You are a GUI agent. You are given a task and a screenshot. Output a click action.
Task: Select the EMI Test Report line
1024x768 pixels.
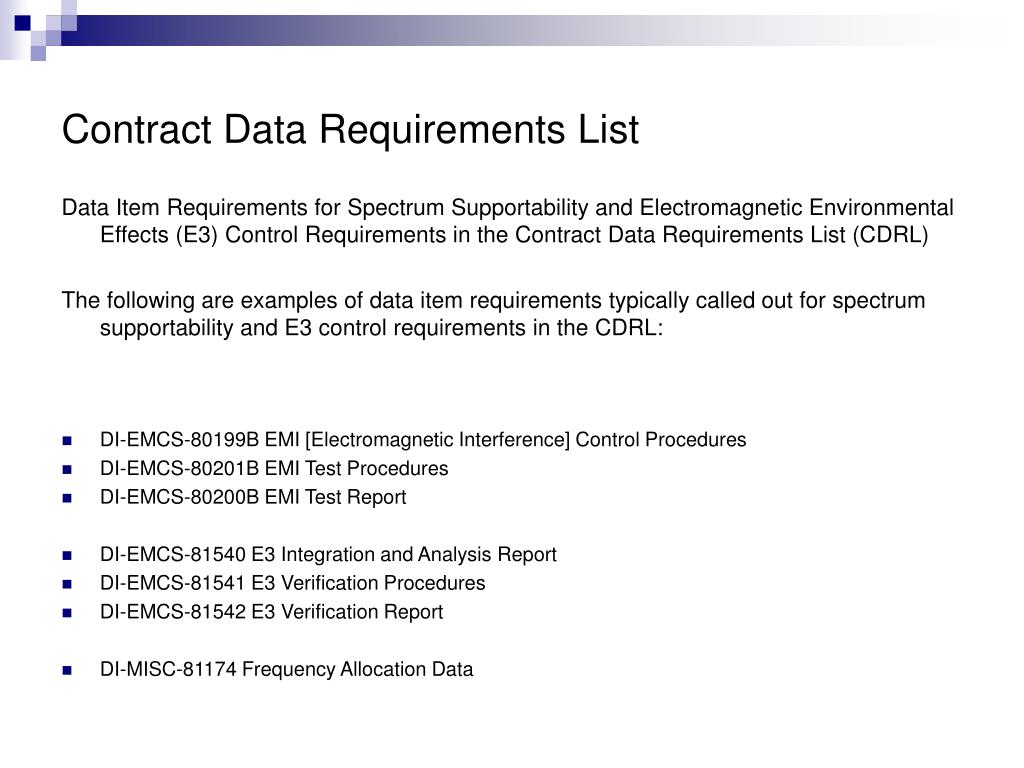(x=253, y=498)
